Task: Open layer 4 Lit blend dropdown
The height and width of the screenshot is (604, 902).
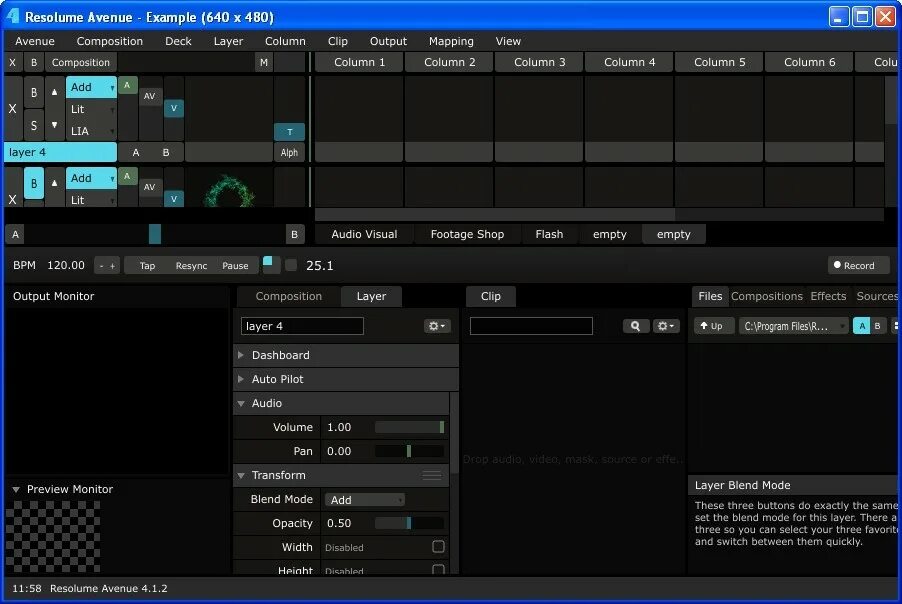Action: click(91, 109)
